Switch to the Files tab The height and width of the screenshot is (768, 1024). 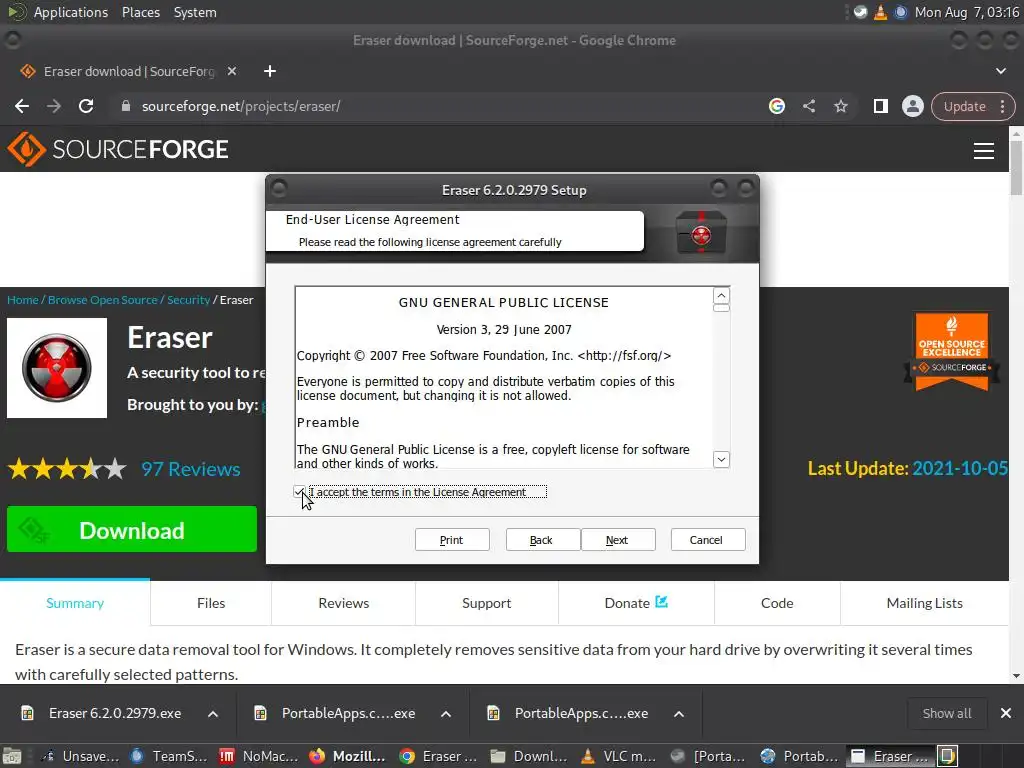pos(211,603)
